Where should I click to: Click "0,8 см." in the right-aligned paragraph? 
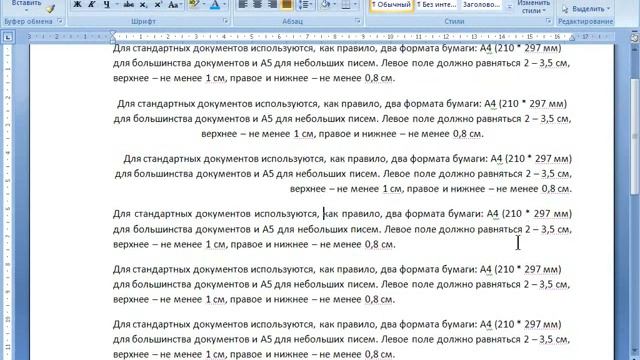tap(557, 189)
